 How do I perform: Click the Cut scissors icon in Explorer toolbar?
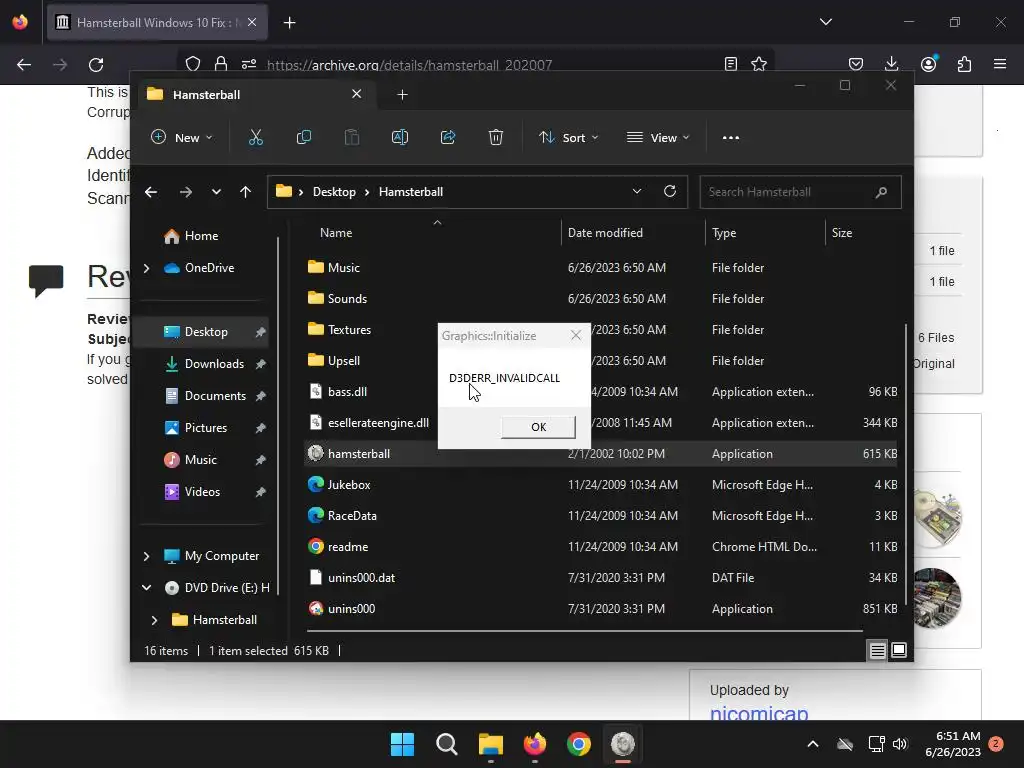click(255, 137)
